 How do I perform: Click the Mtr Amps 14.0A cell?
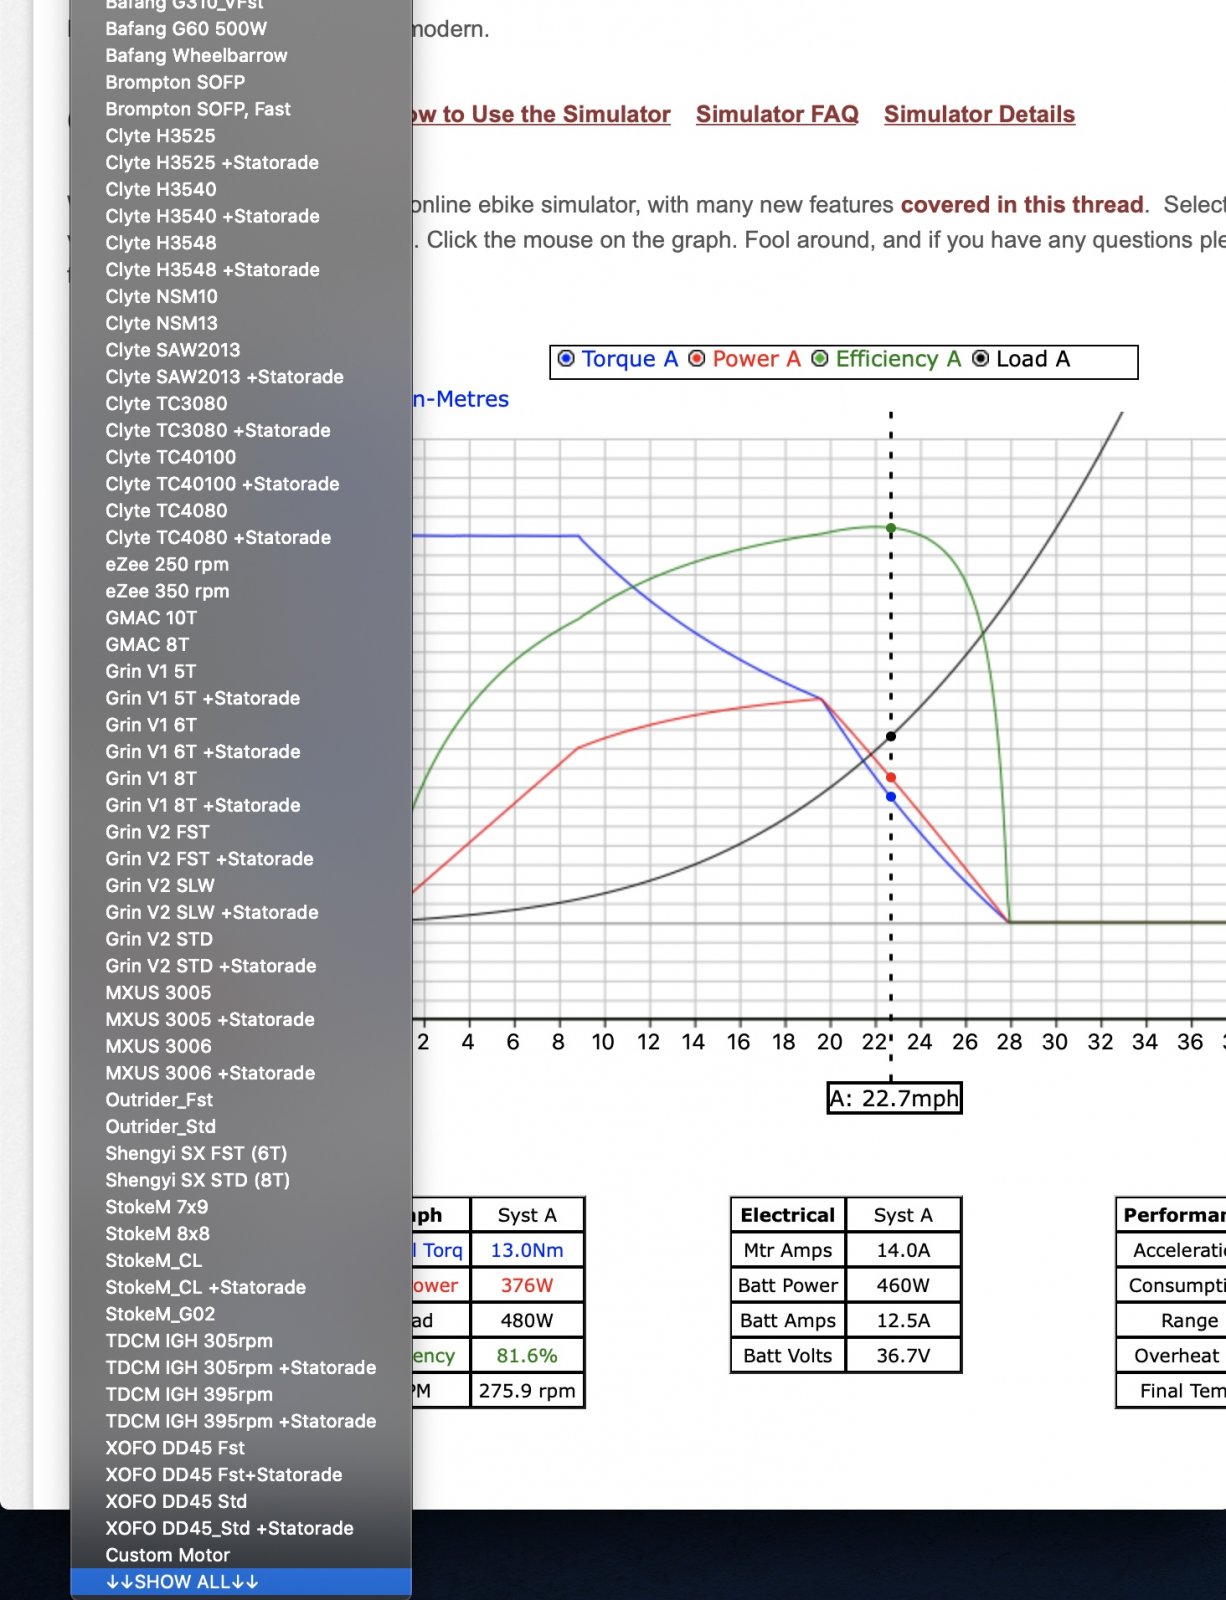[x=903, y=1250]
